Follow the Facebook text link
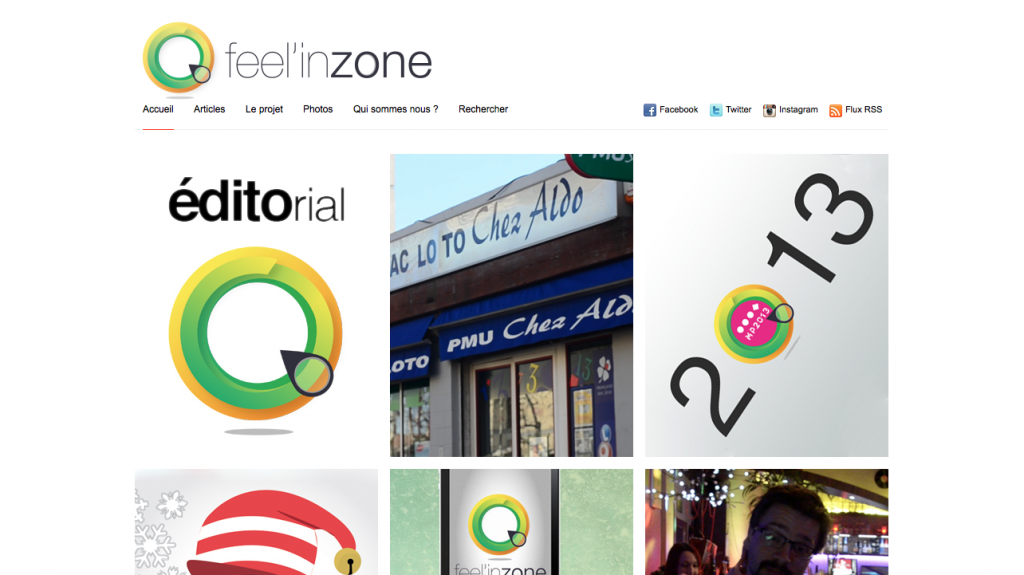Screen dimensions: 1024x575 [679, 110]
